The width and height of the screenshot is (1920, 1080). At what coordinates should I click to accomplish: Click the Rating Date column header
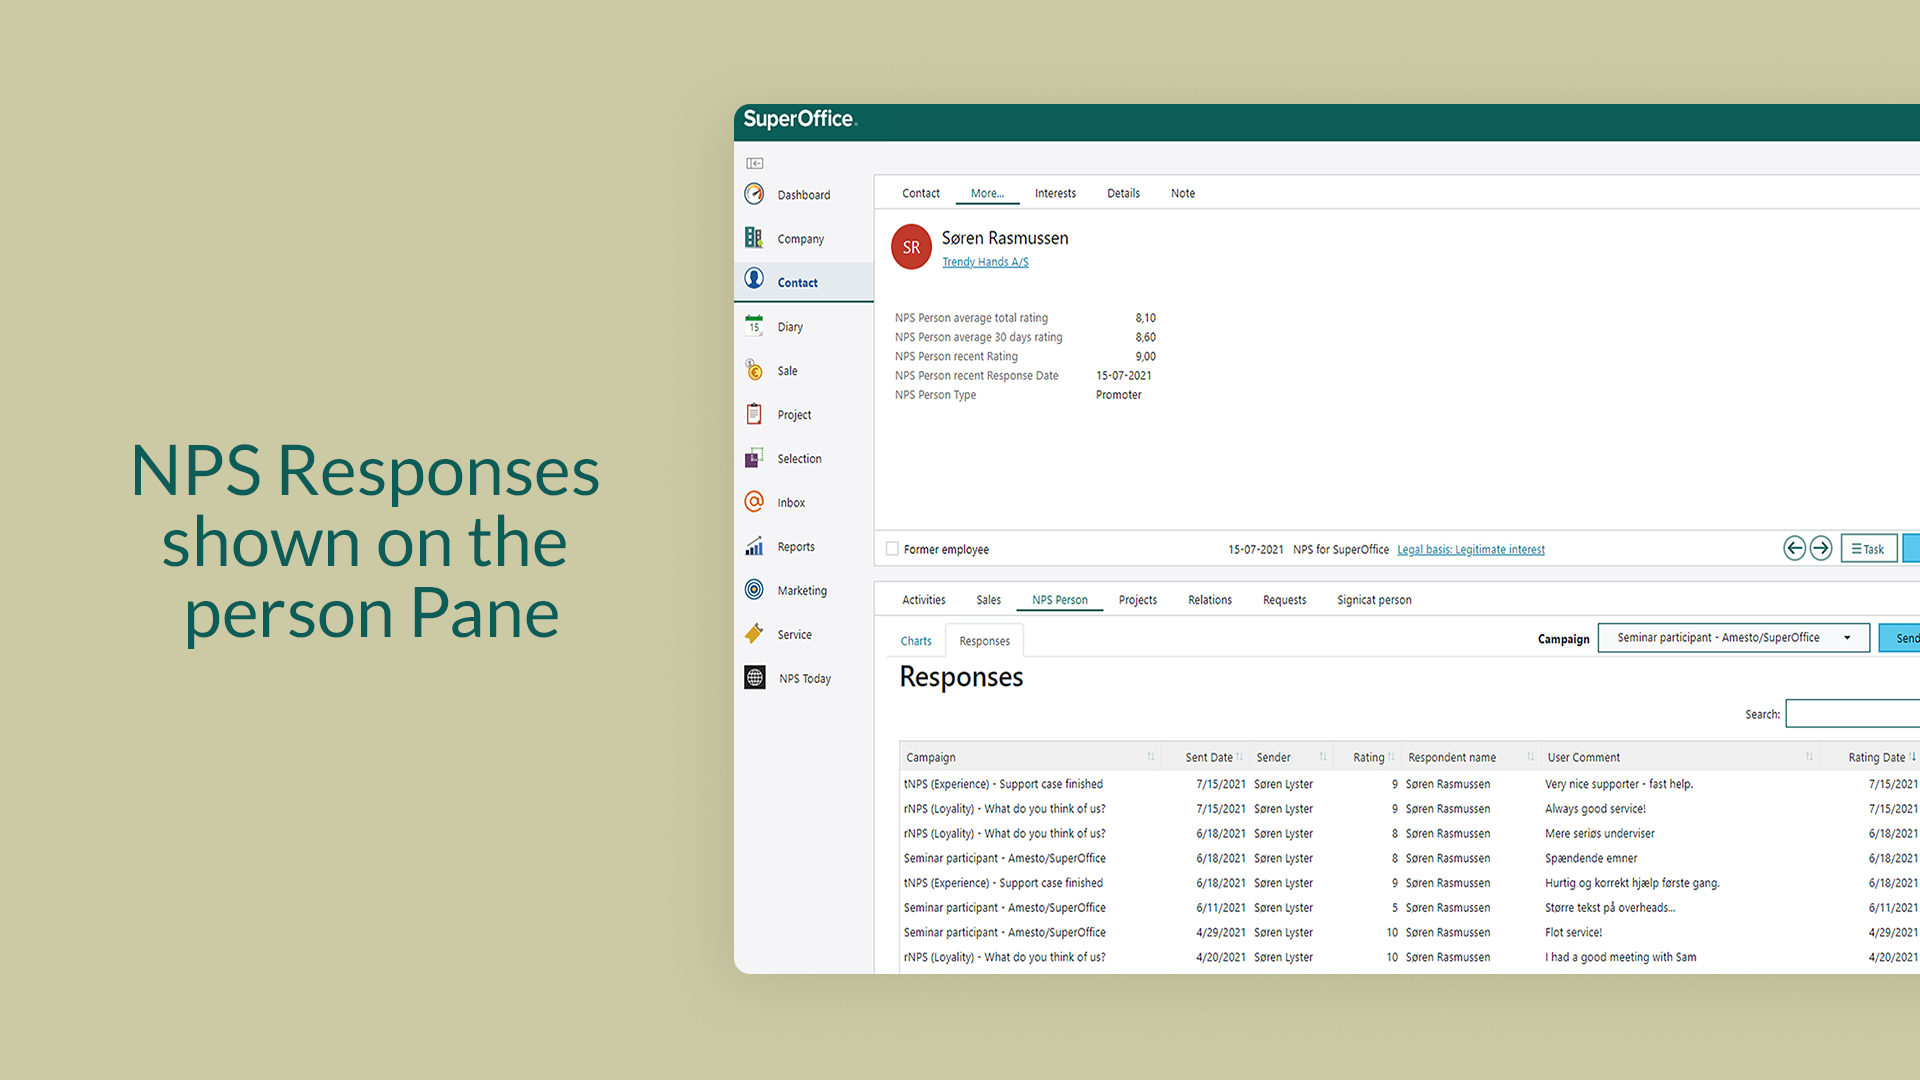click(x=1876, y=757)
